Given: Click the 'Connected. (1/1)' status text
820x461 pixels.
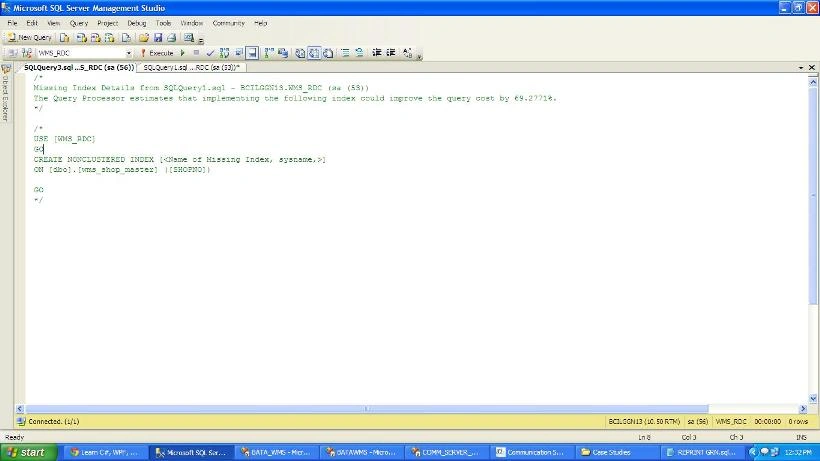Looking at the screenshot, I should [53, 421].
